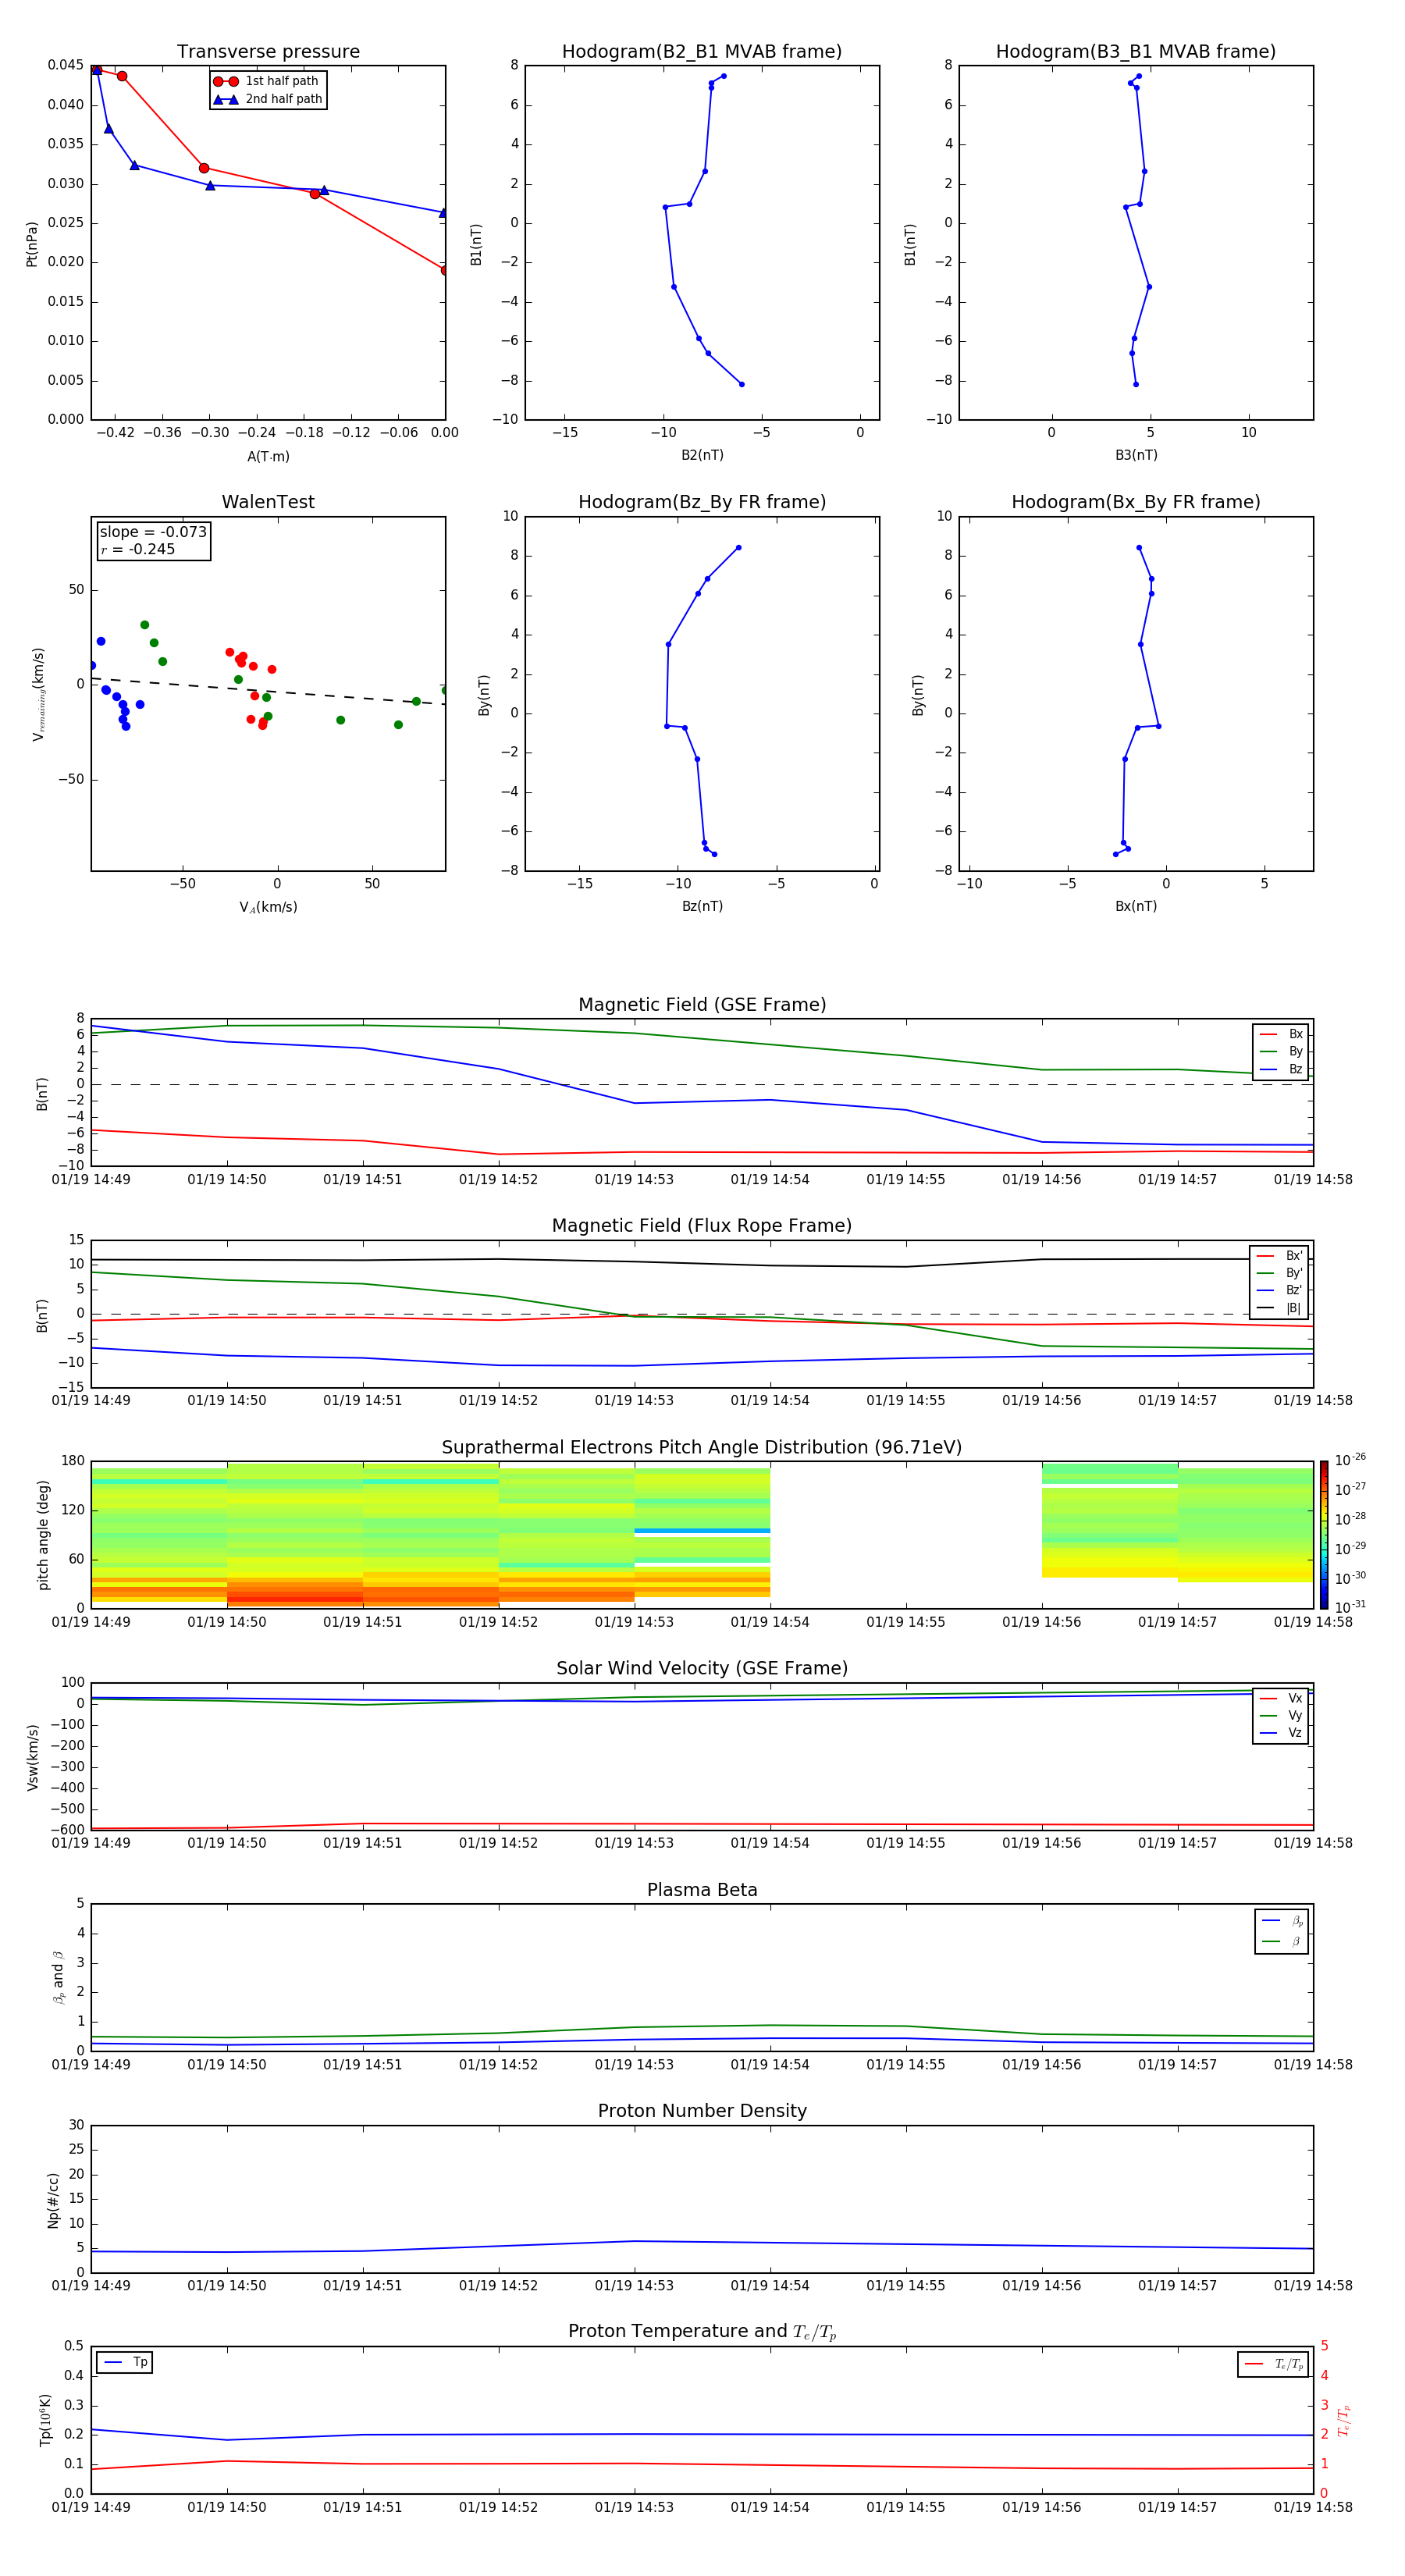Click the Bz' legend entry in Flux Rope panel
The width and height of the screenshot is (1405, 2576).
[x=1280, y=1290]
